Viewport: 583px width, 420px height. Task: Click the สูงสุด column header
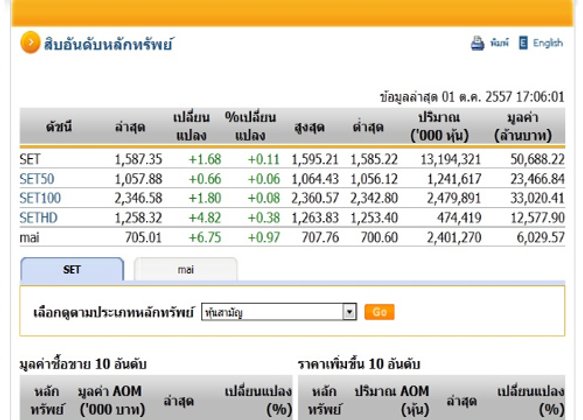309,127
